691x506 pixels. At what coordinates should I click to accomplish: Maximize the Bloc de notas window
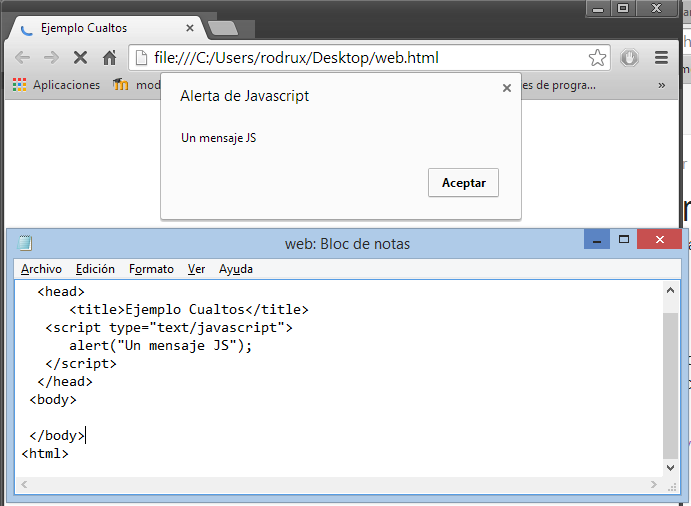624,239
